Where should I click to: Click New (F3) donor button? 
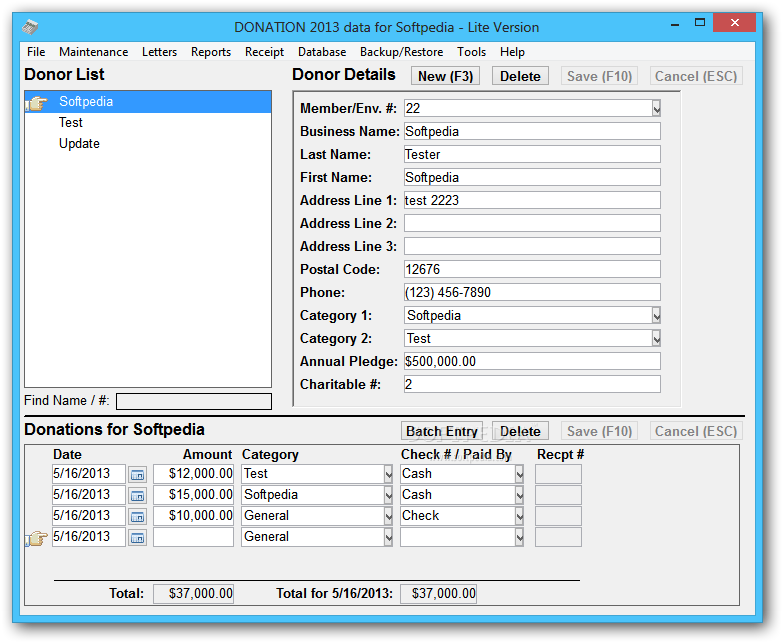tap(445, 76)
